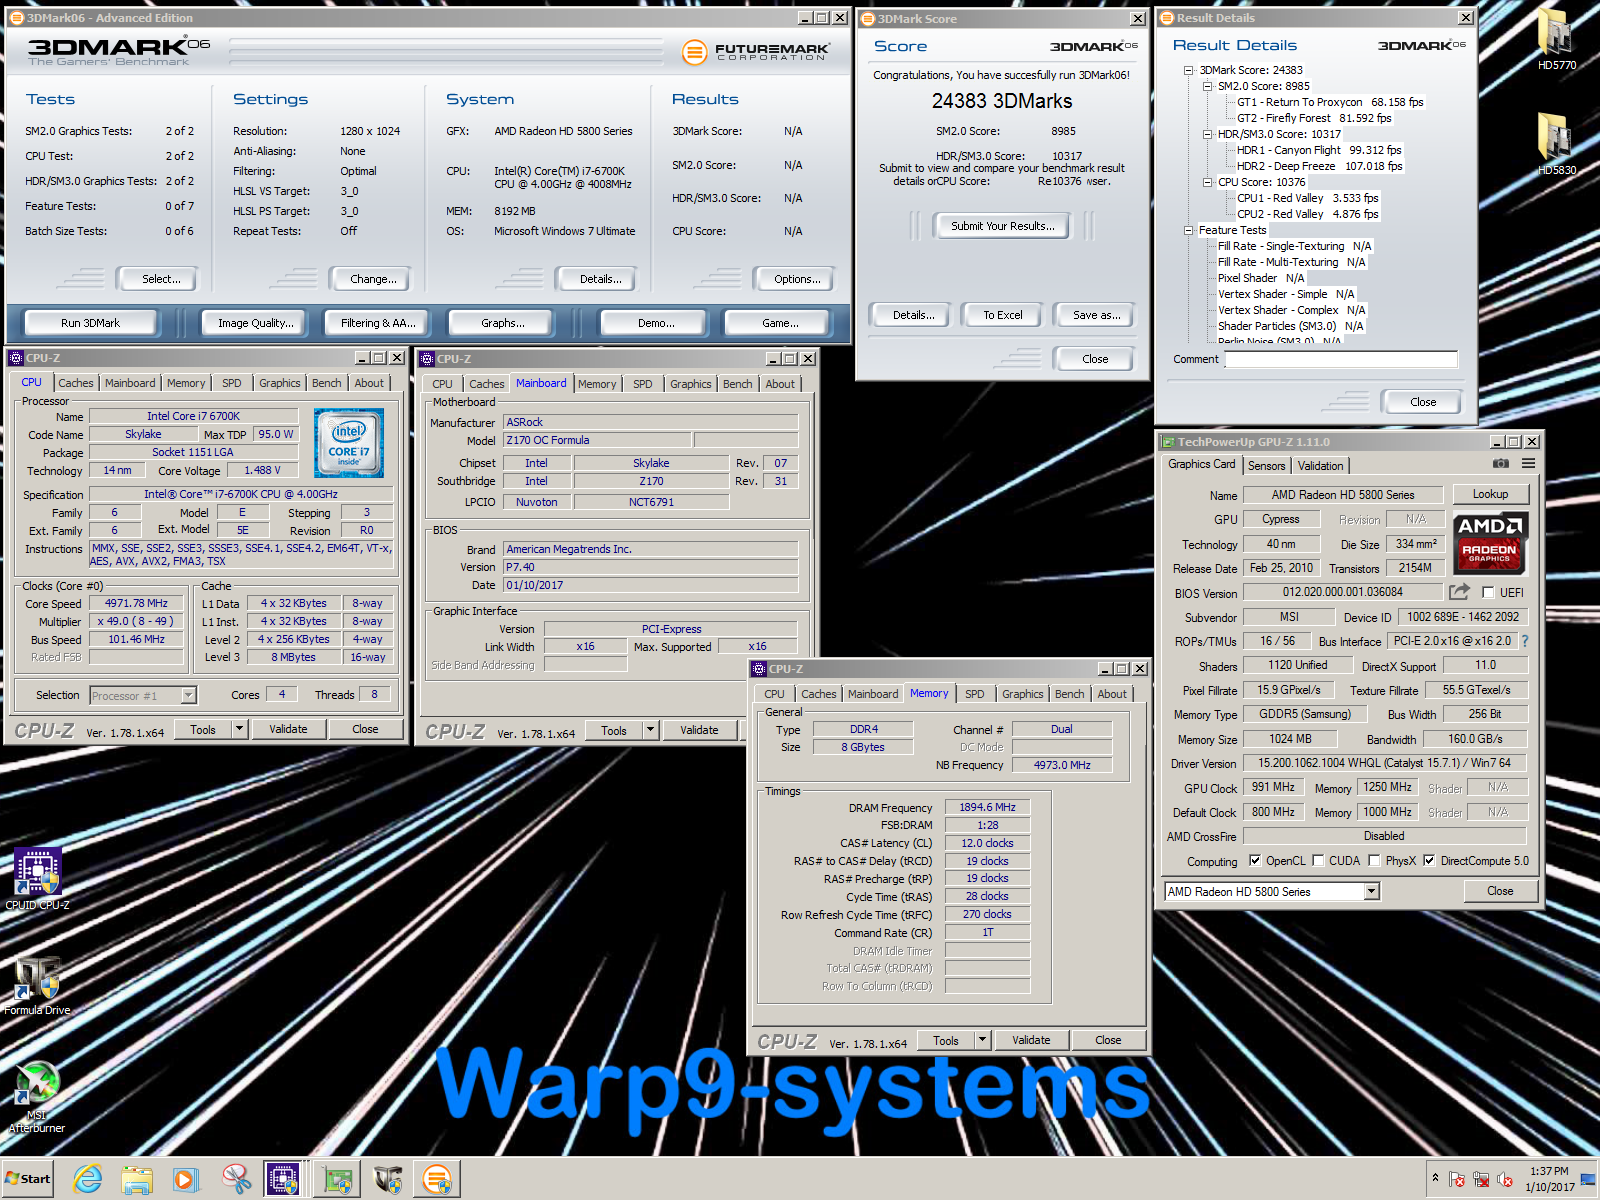The image size is (1600, 1200).
Task: Collapse the SM2.0 Score: 8985 node
Action: point(1208,86)
